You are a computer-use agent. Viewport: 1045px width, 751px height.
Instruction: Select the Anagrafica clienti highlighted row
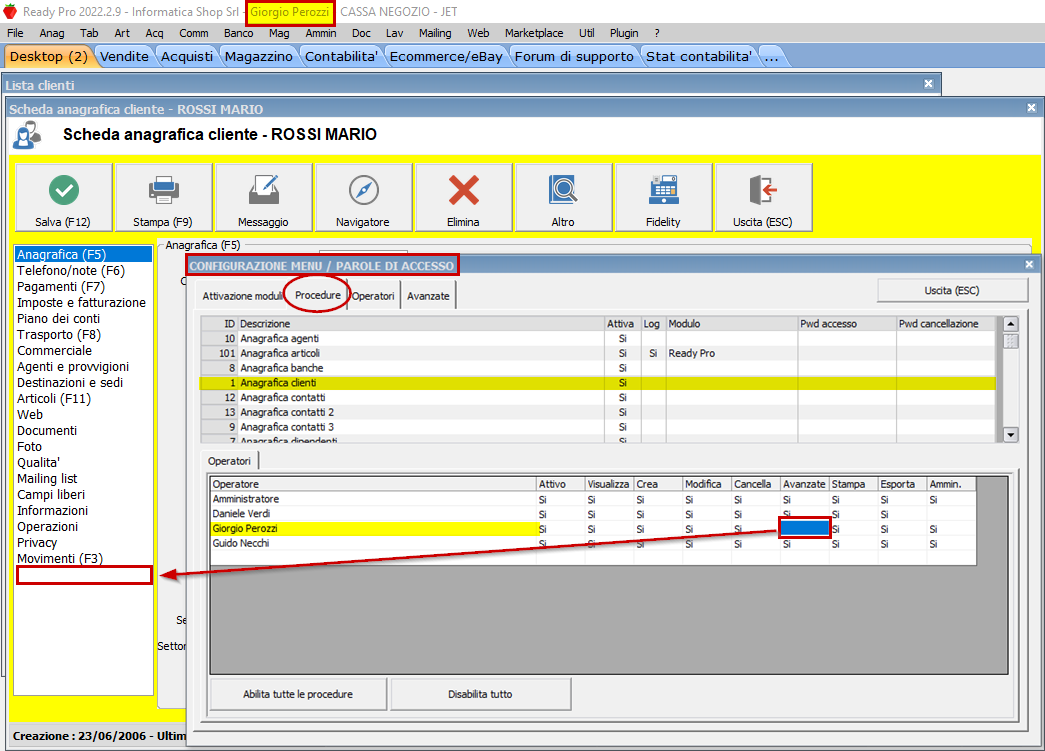tap(420, 383)
